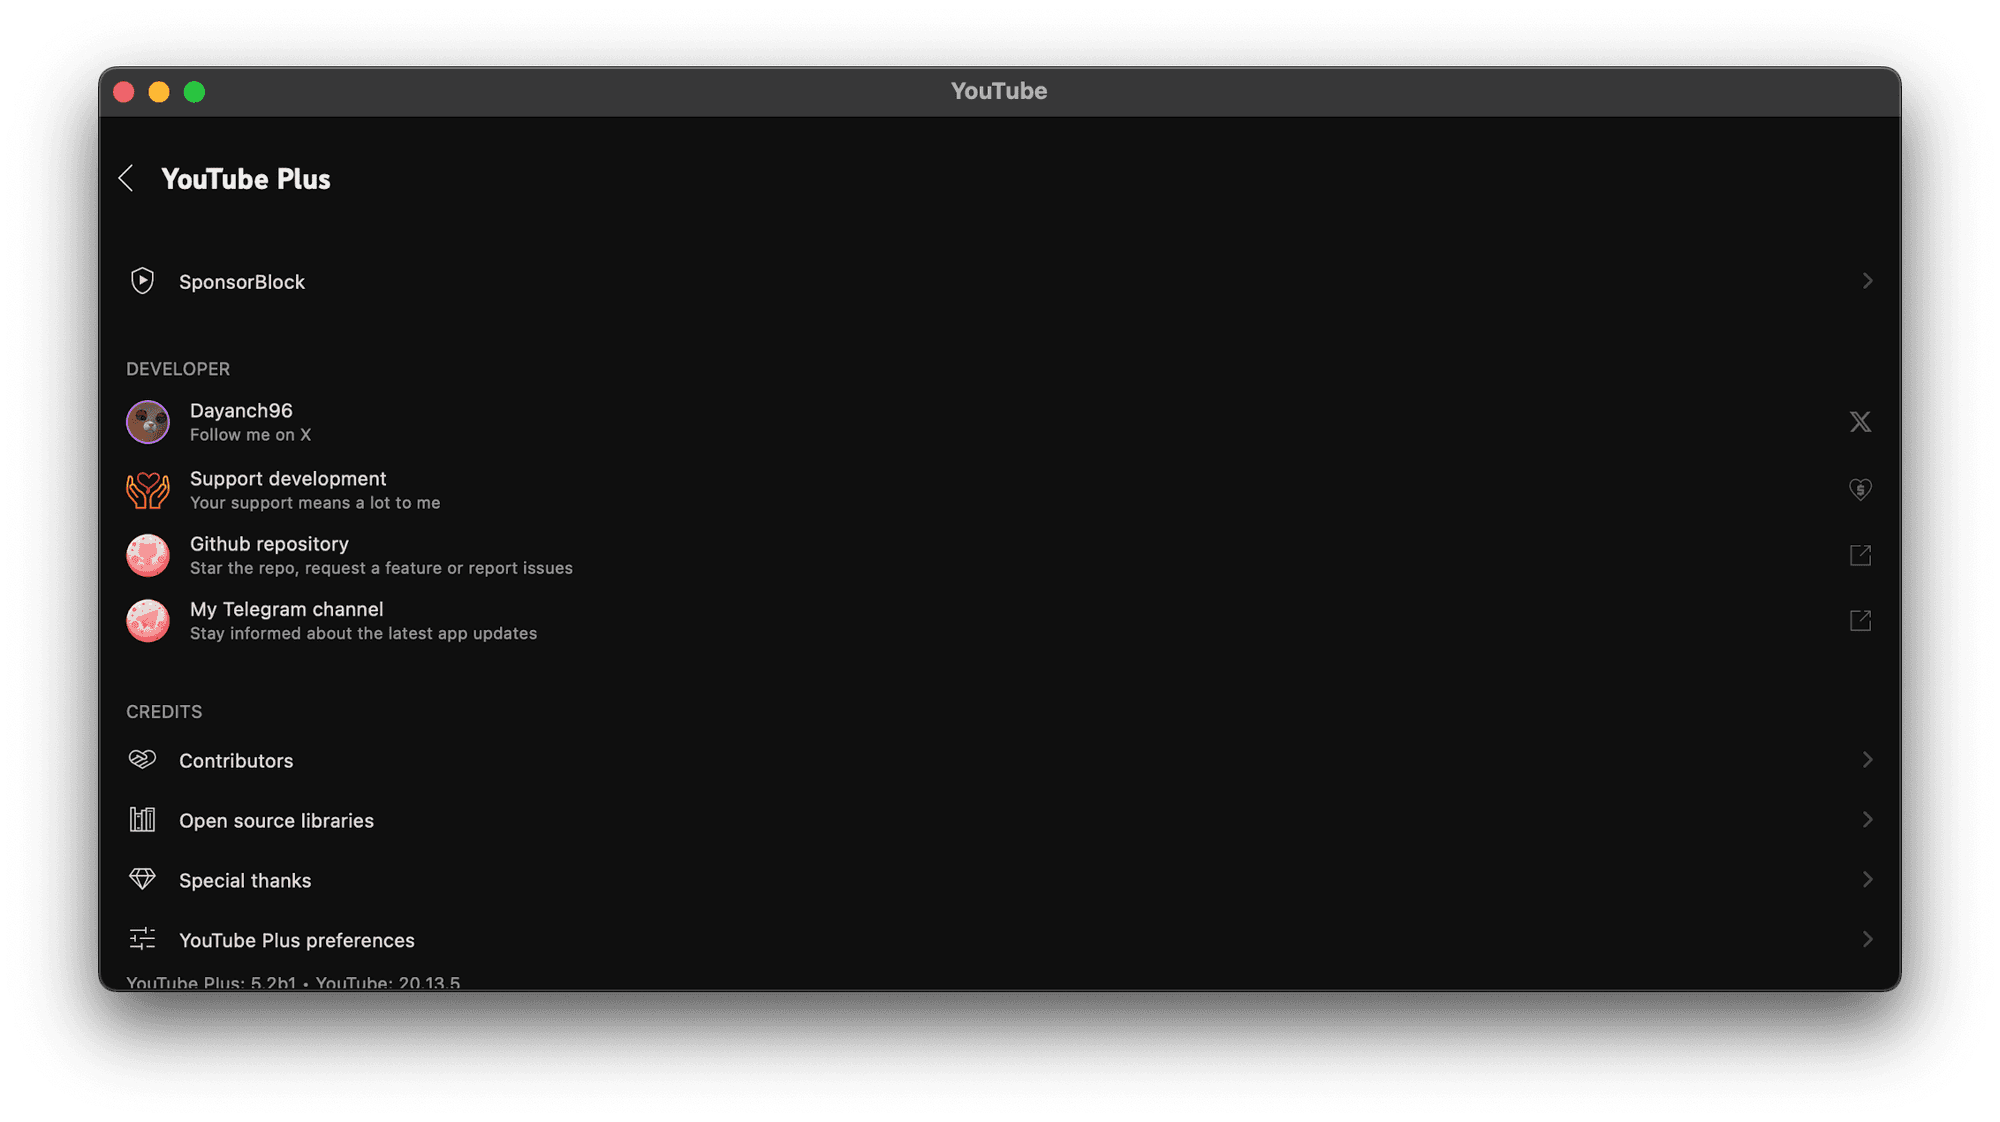Click the Telegram channel round icon
The height and width of the screenshot is (1122, 2000).
[x=148, y=621]
